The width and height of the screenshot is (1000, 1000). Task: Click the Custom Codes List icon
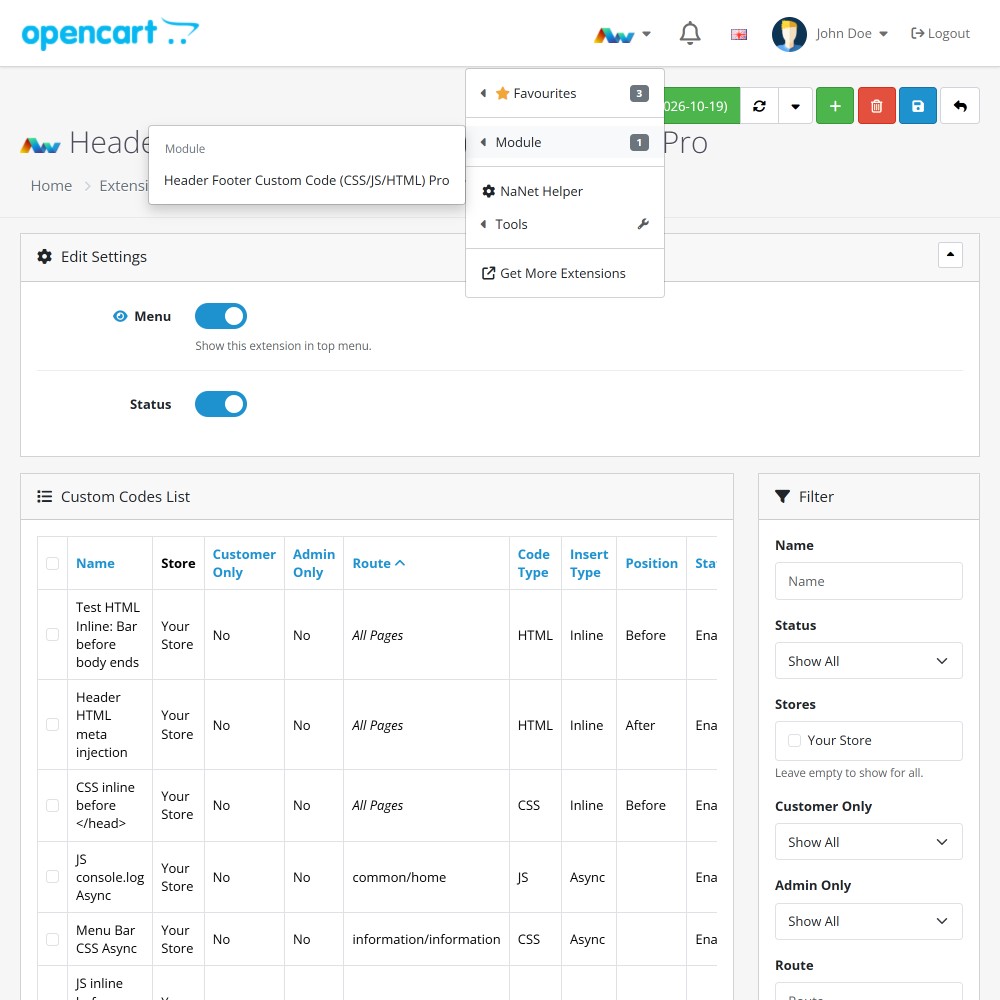click(x=44, y=497)
